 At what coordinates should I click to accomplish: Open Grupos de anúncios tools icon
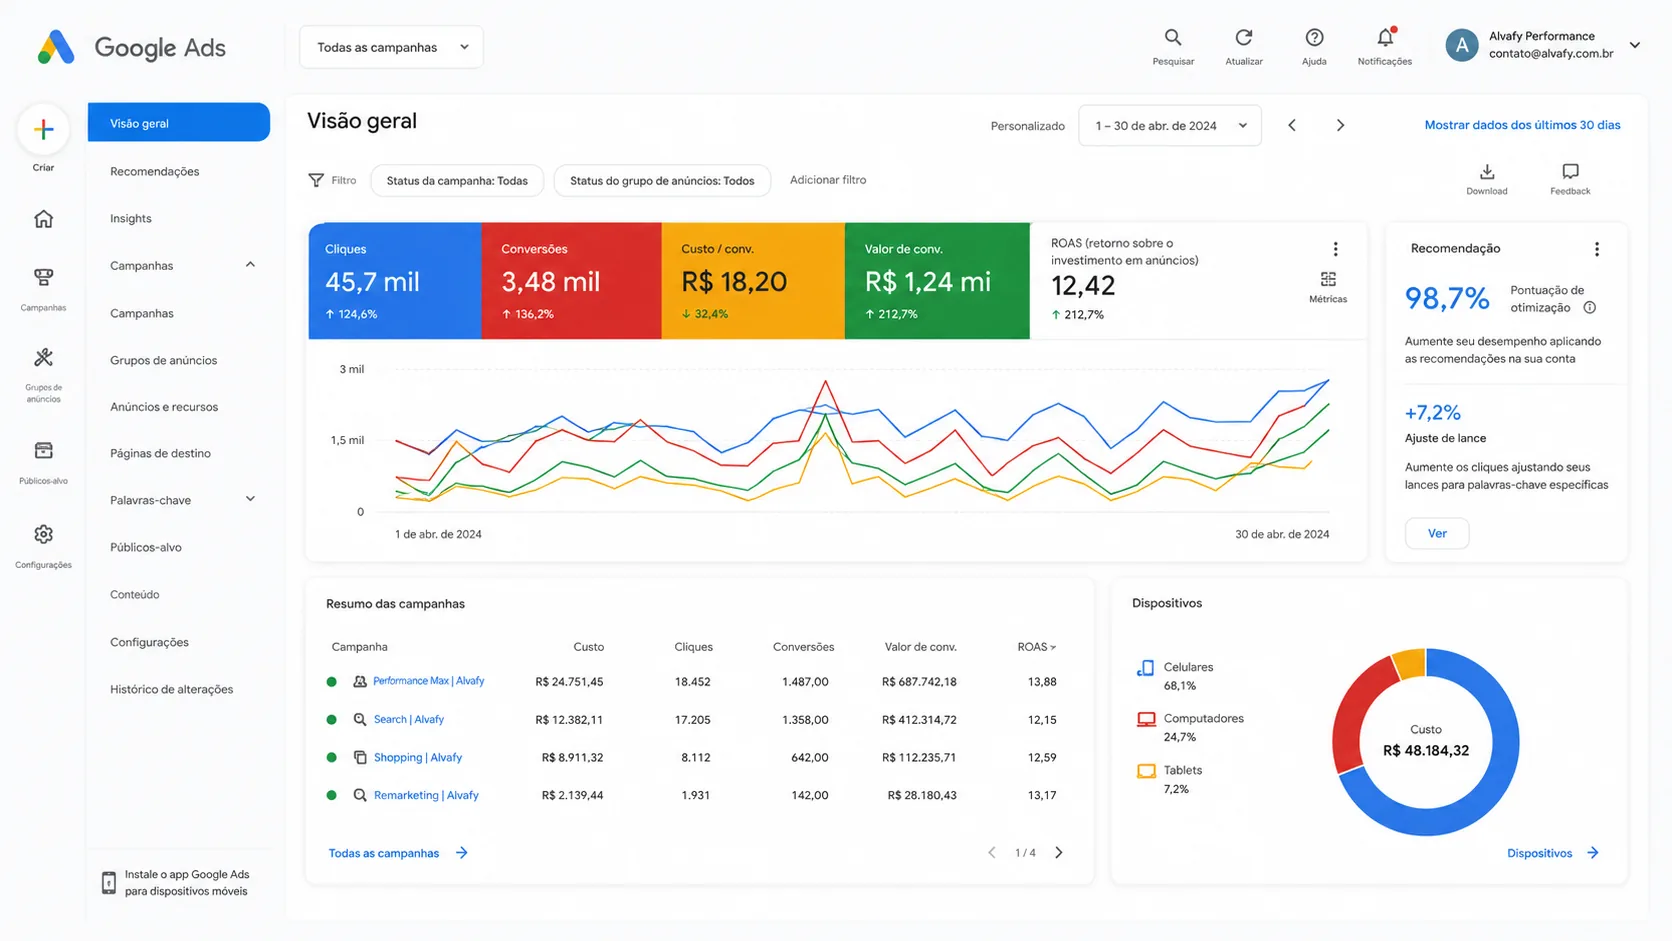(43, 357)
